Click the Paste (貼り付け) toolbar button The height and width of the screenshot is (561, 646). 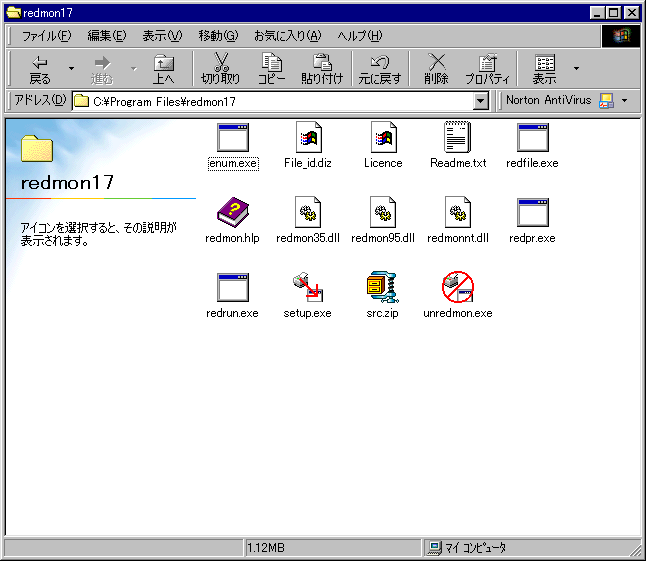coord(322,69)
